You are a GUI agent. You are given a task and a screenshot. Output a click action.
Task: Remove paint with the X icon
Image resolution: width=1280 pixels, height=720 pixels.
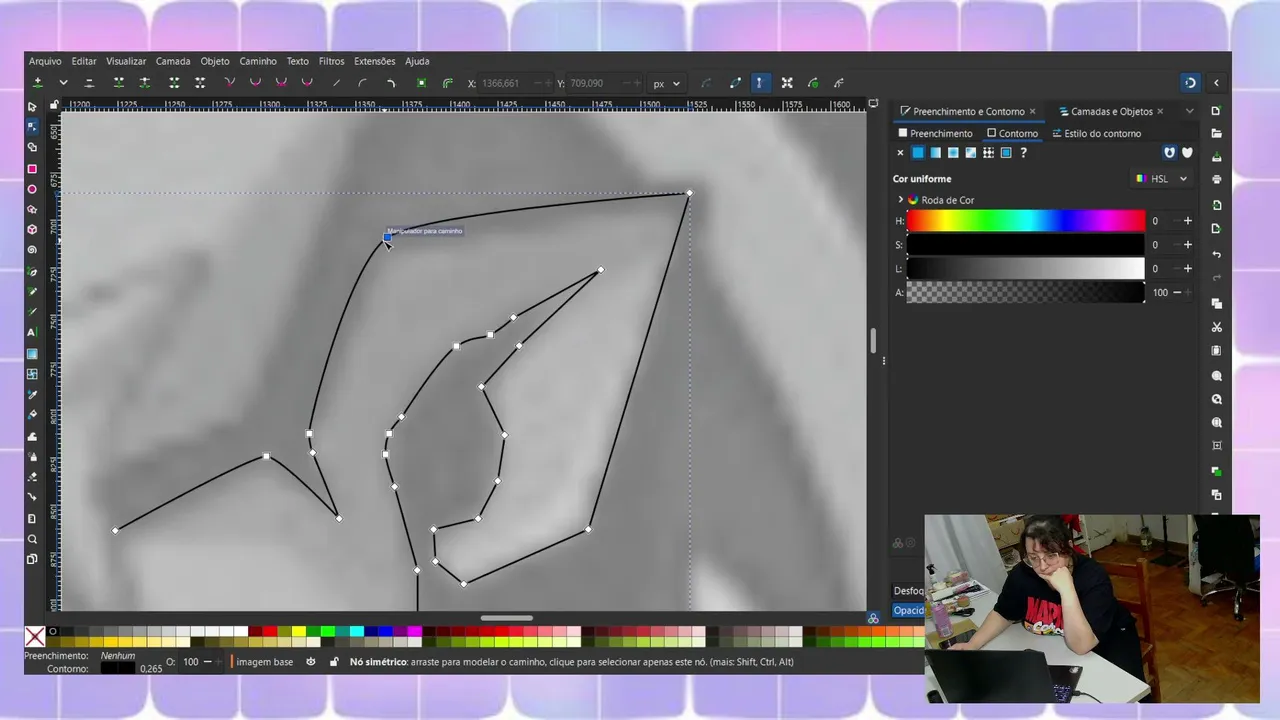(x=900, y=153)
